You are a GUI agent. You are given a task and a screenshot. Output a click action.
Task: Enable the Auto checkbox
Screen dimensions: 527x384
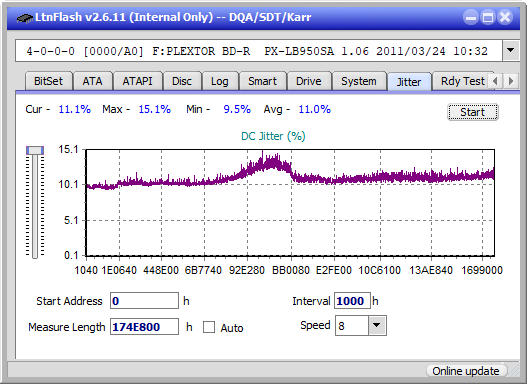209,327
